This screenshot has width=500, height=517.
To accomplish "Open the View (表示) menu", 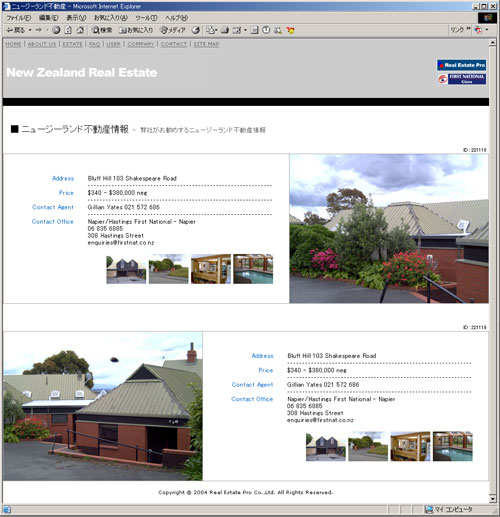I will (76, 18).
